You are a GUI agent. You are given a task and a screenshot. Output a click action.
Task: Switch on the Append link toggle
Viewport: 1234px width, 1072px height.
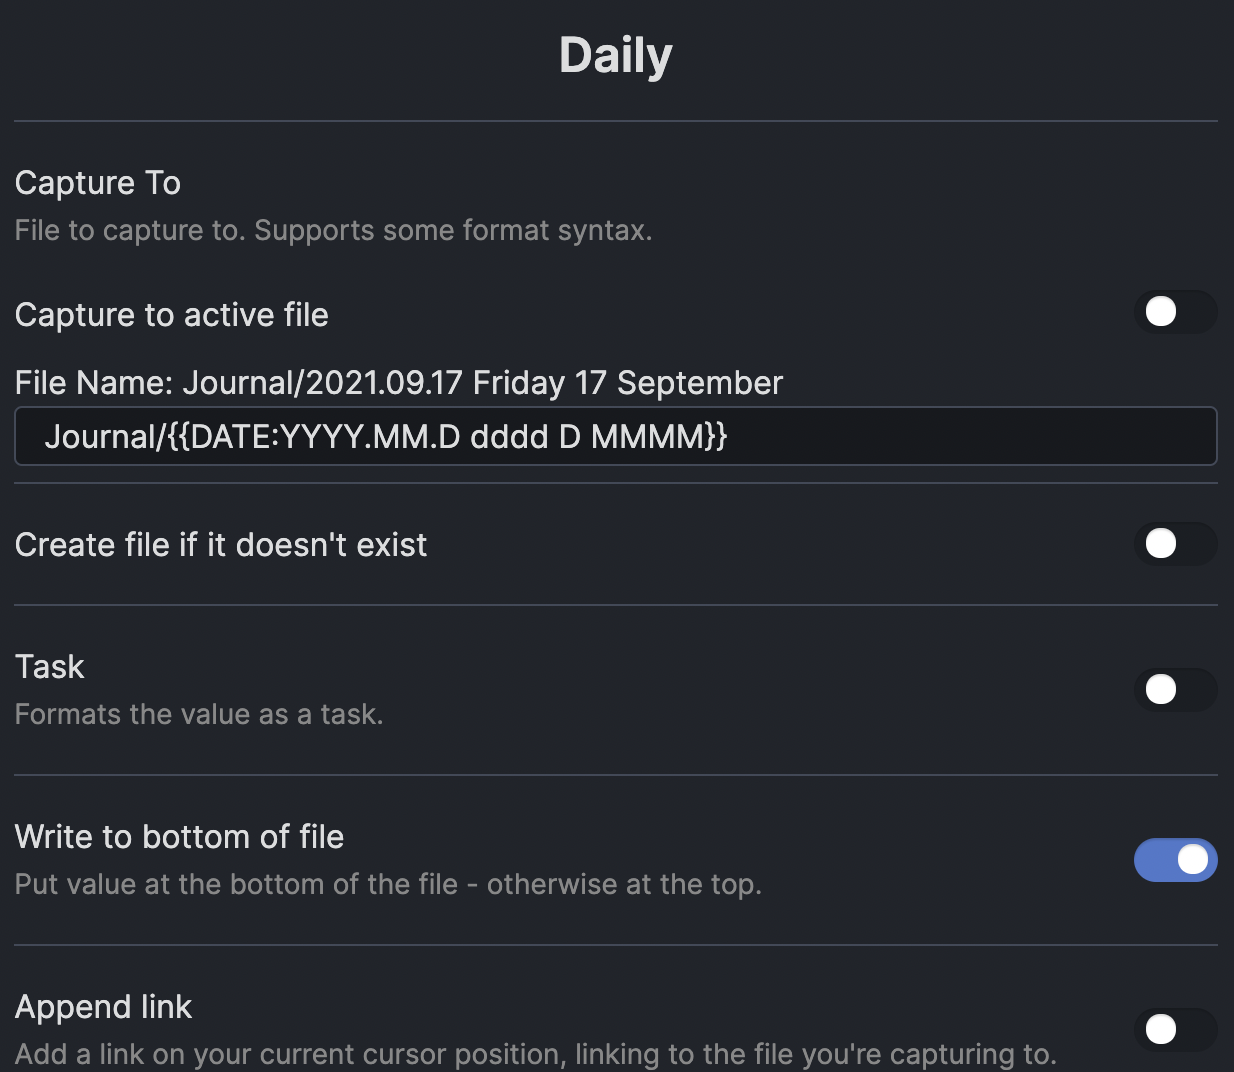[1175, 1029]
